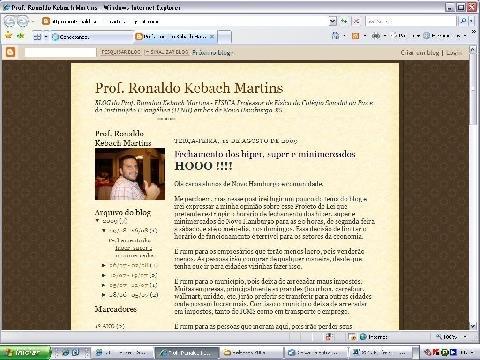Image resolution: width=480 pixels, height=360 pixels.
Task: Open the recent pages dropdown next to Forward
Action: tap(33, 22)
